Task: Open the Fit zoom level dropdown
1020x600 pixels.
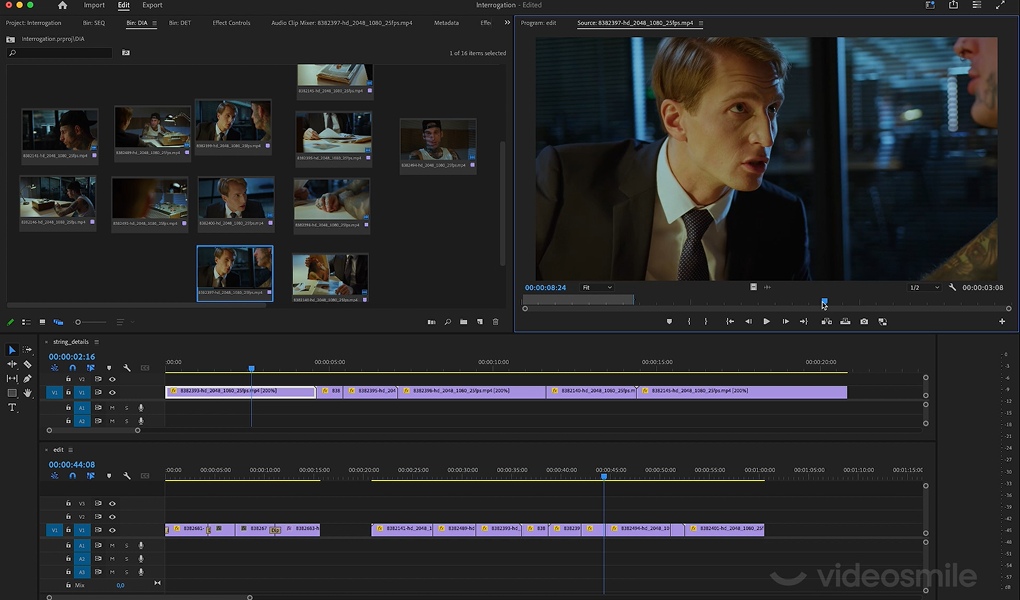Action: tap(597, 287)
